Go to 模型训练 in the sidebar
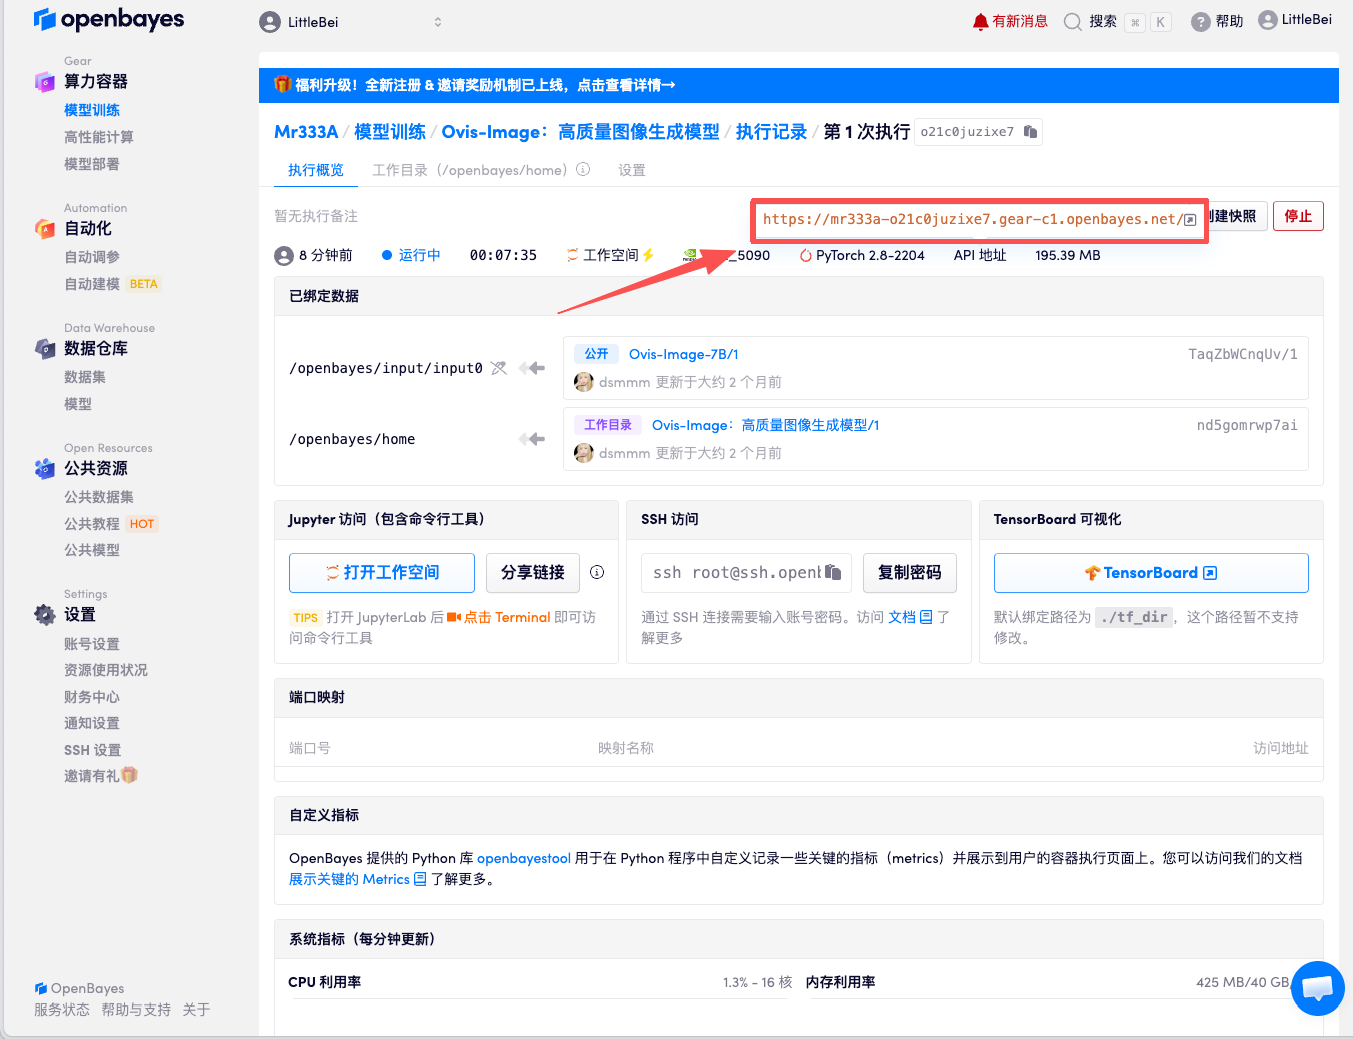The image size is (1353, 1039). tap(92, 110)
